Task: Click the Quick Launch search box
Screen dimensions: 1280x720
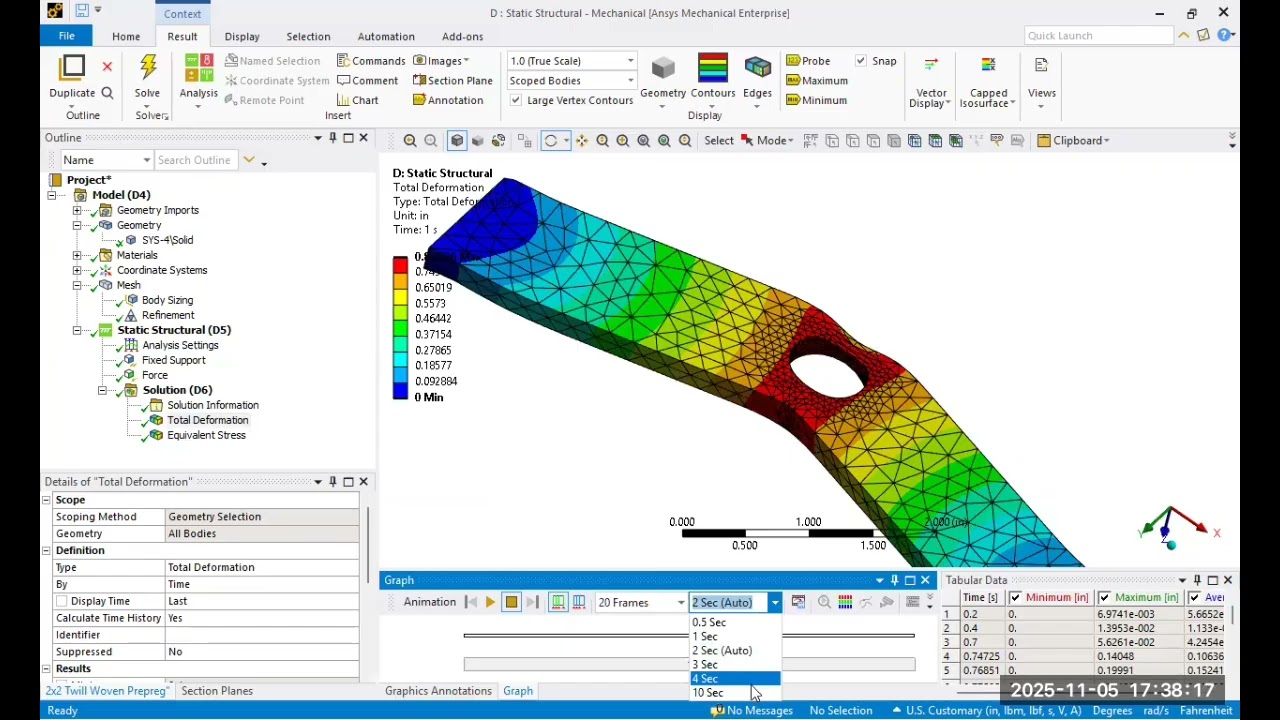Action: coord(1098,36)
